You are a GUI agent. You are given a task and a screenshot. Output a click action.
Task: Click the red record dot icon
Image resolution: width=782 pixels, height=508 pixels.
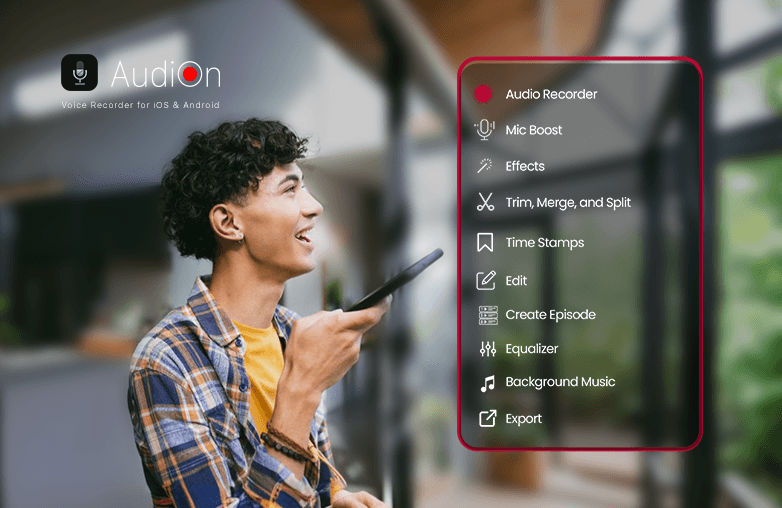coord(483,94)
